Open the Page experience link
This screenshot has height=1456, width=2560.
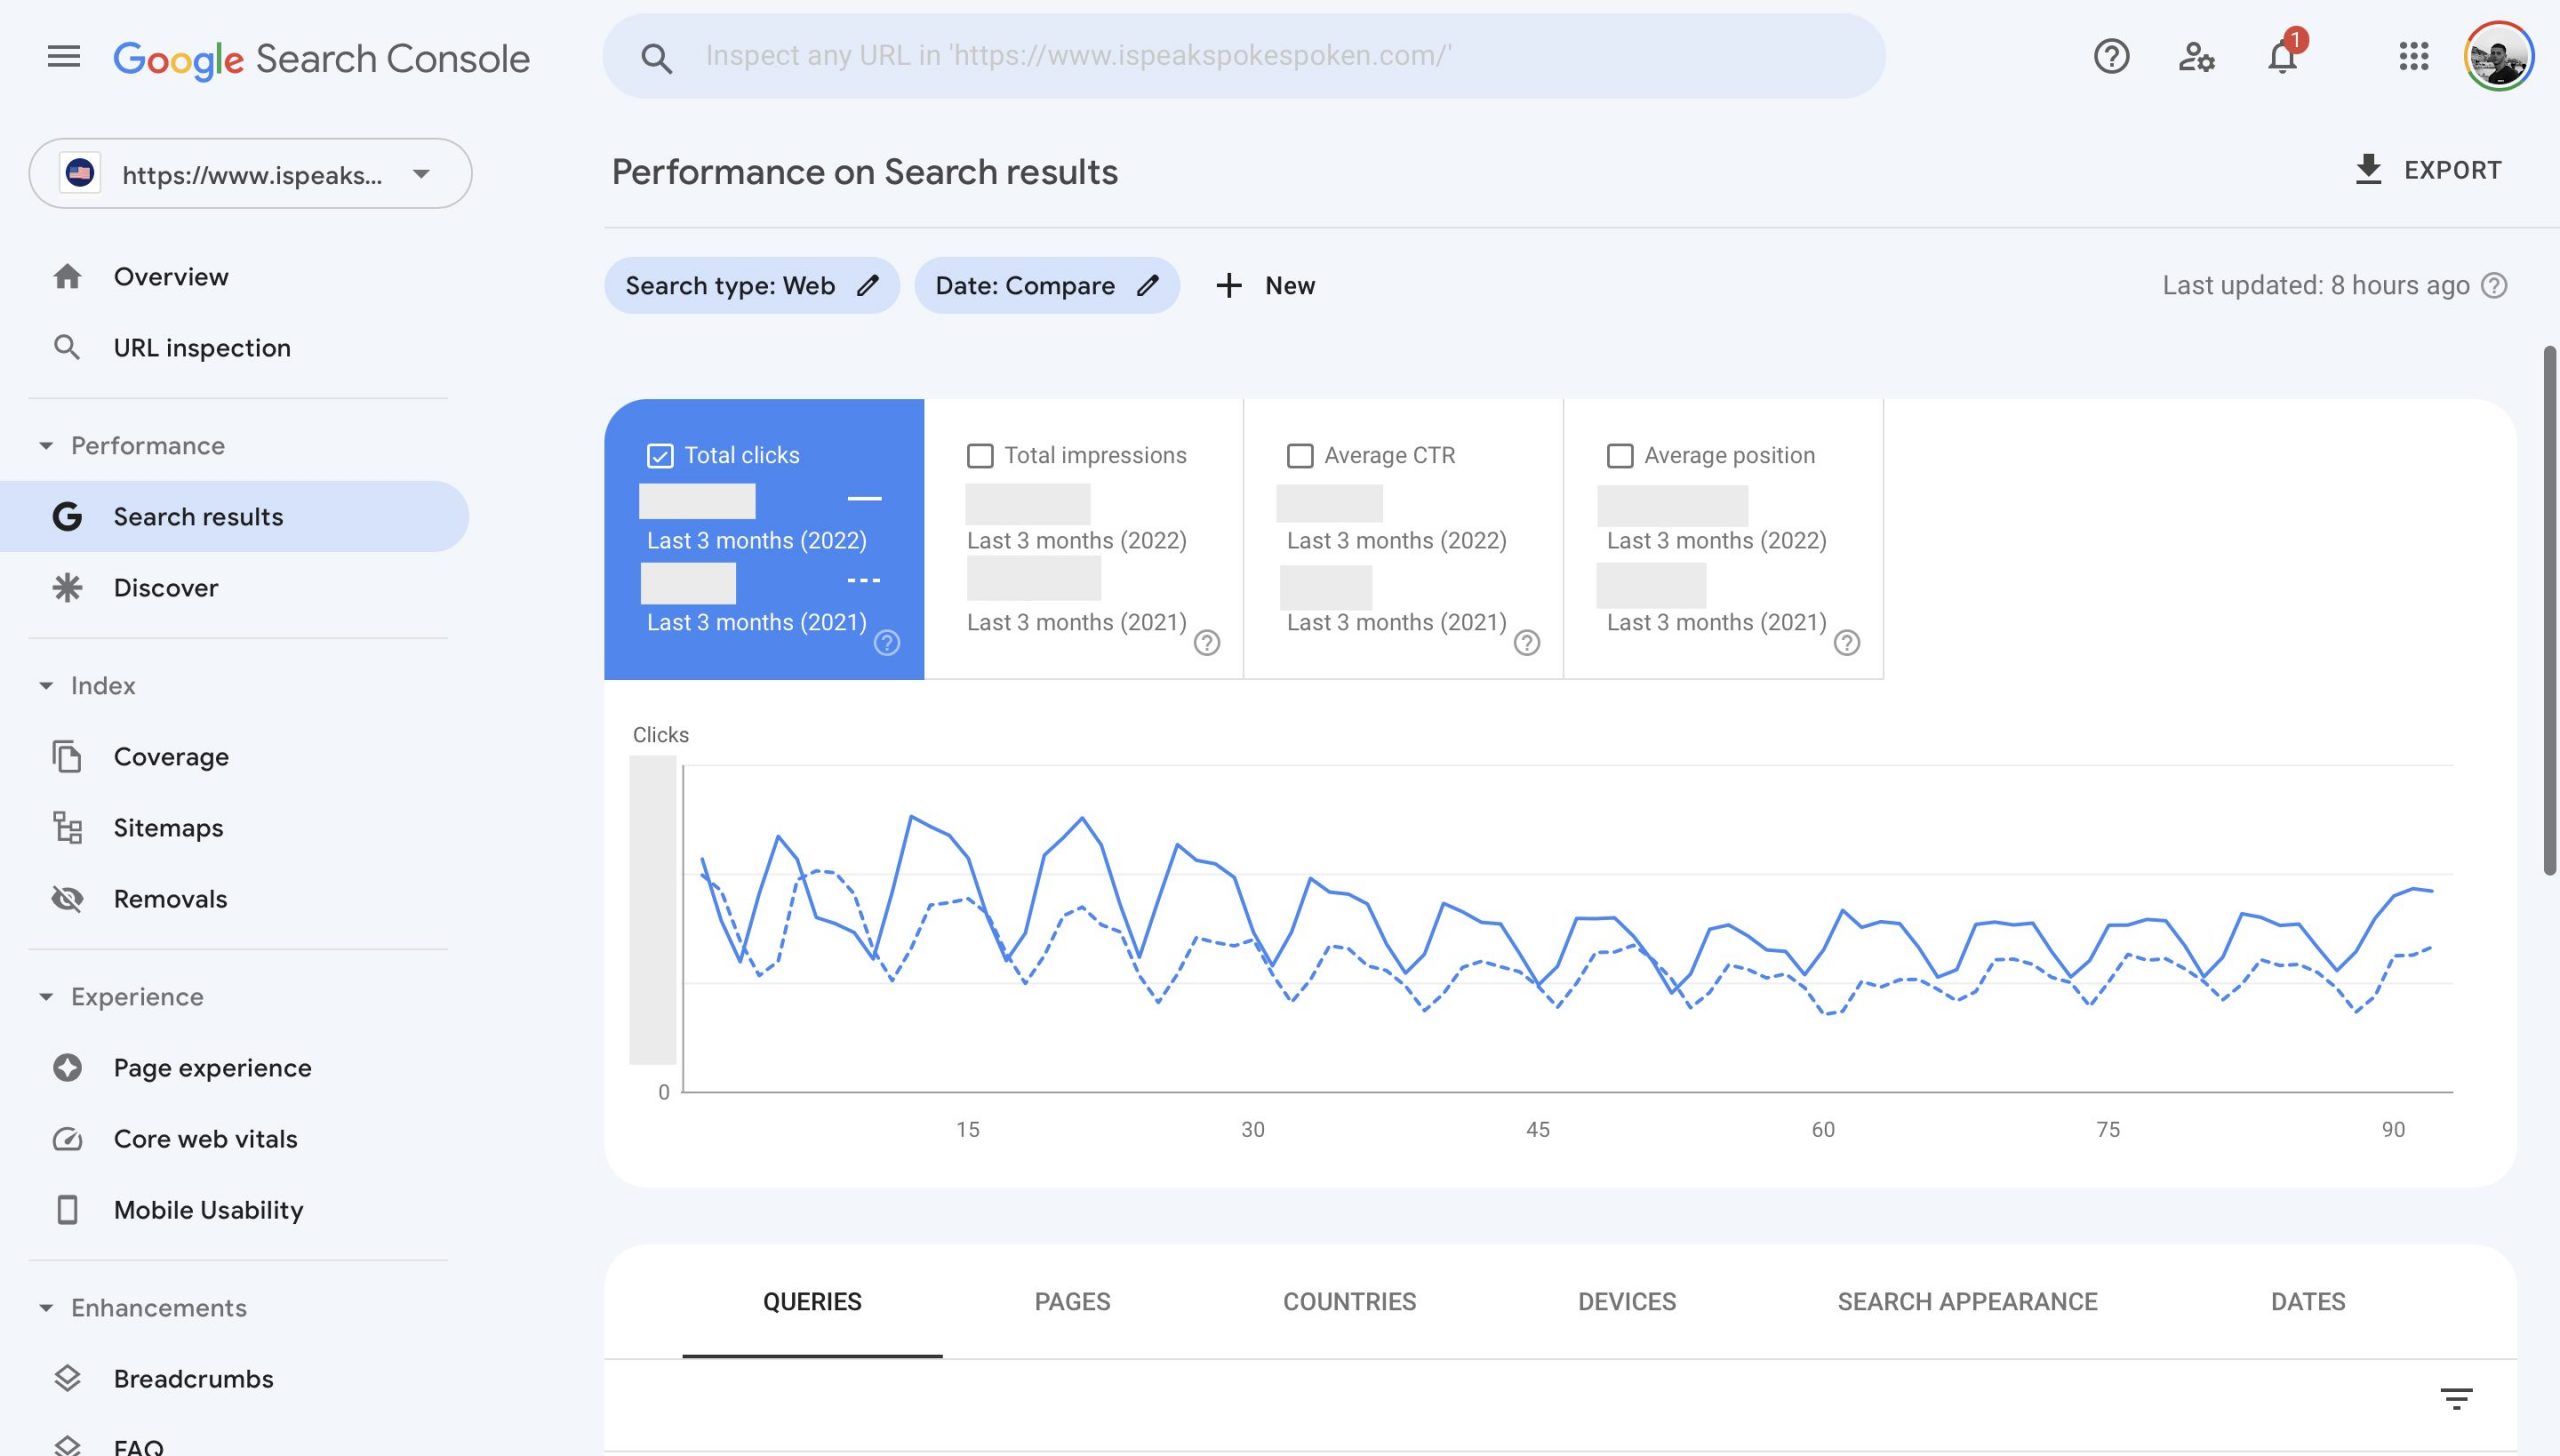(212, 1068)
